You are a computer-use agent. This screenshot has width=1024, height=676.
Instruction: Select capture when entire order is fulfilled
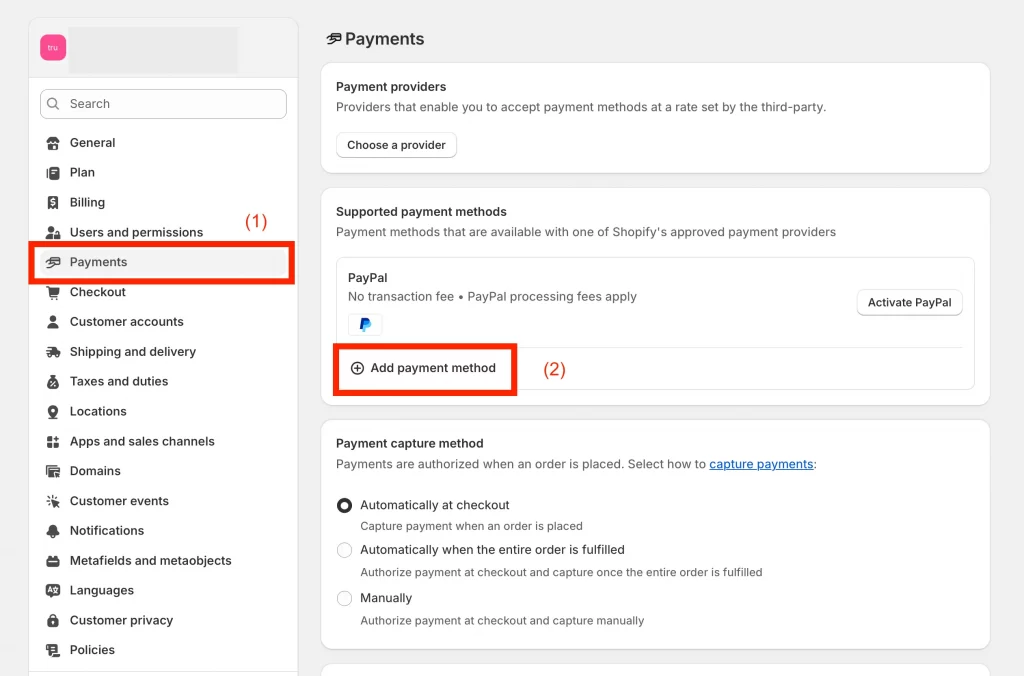point(344,550)
